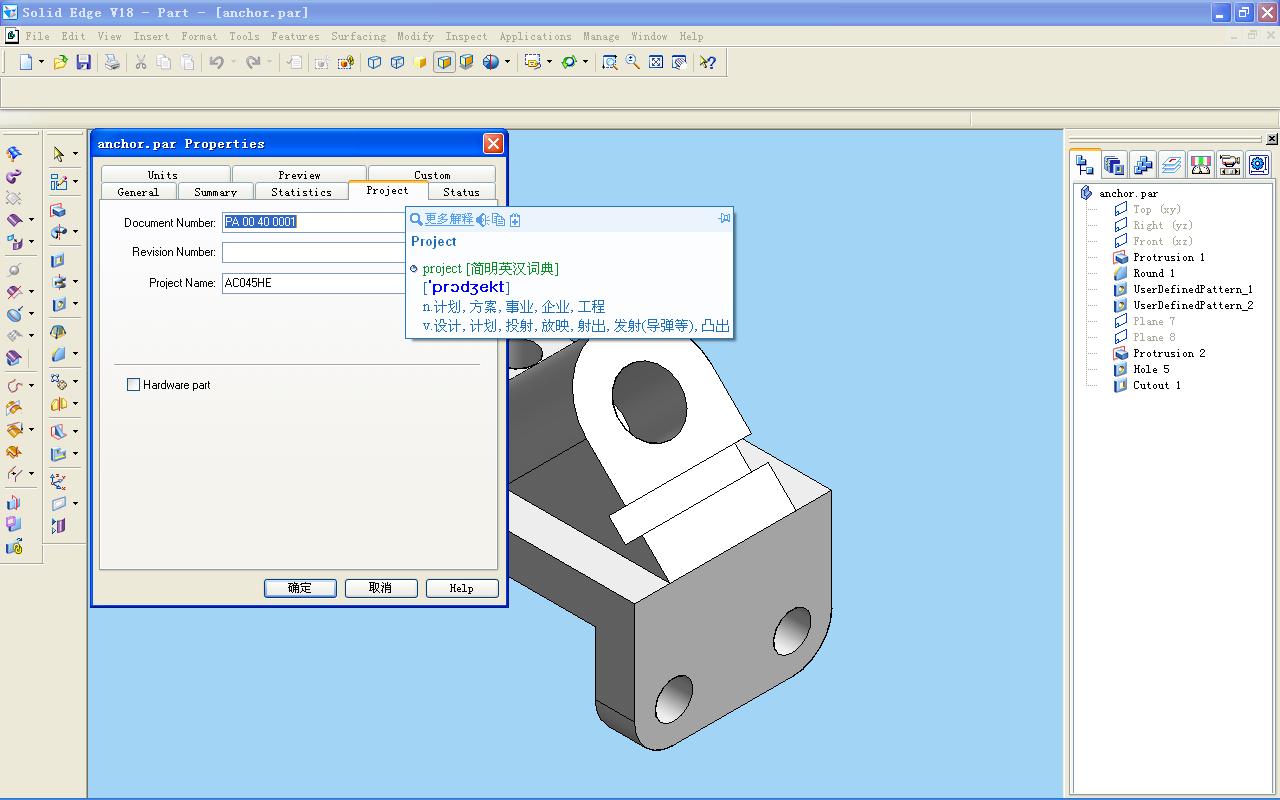Screen dimensions: 1280x800
Task: Click the shaded with visible edges view icon
Action: point(444,62)
